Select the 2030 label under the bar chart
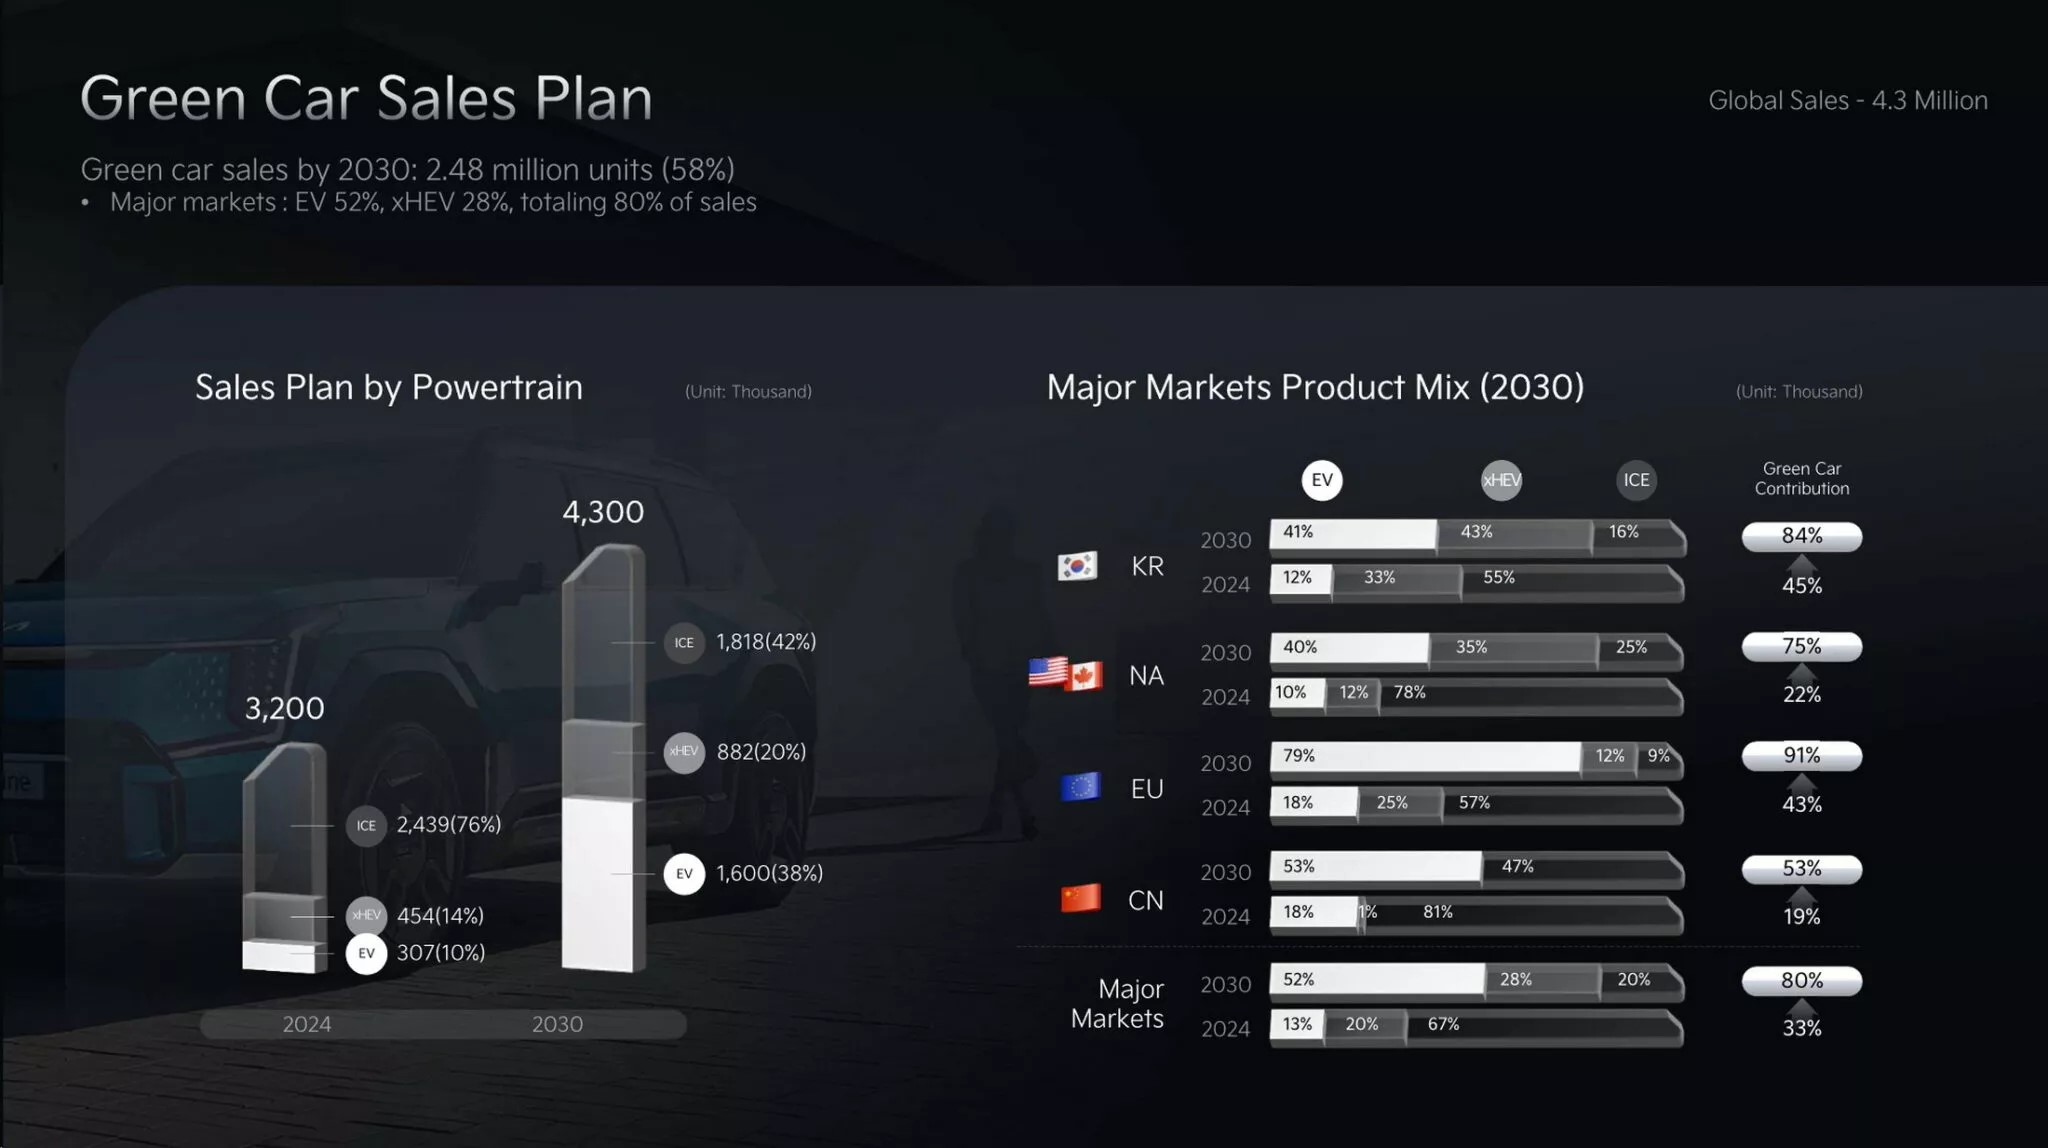 click(557, 1024)
